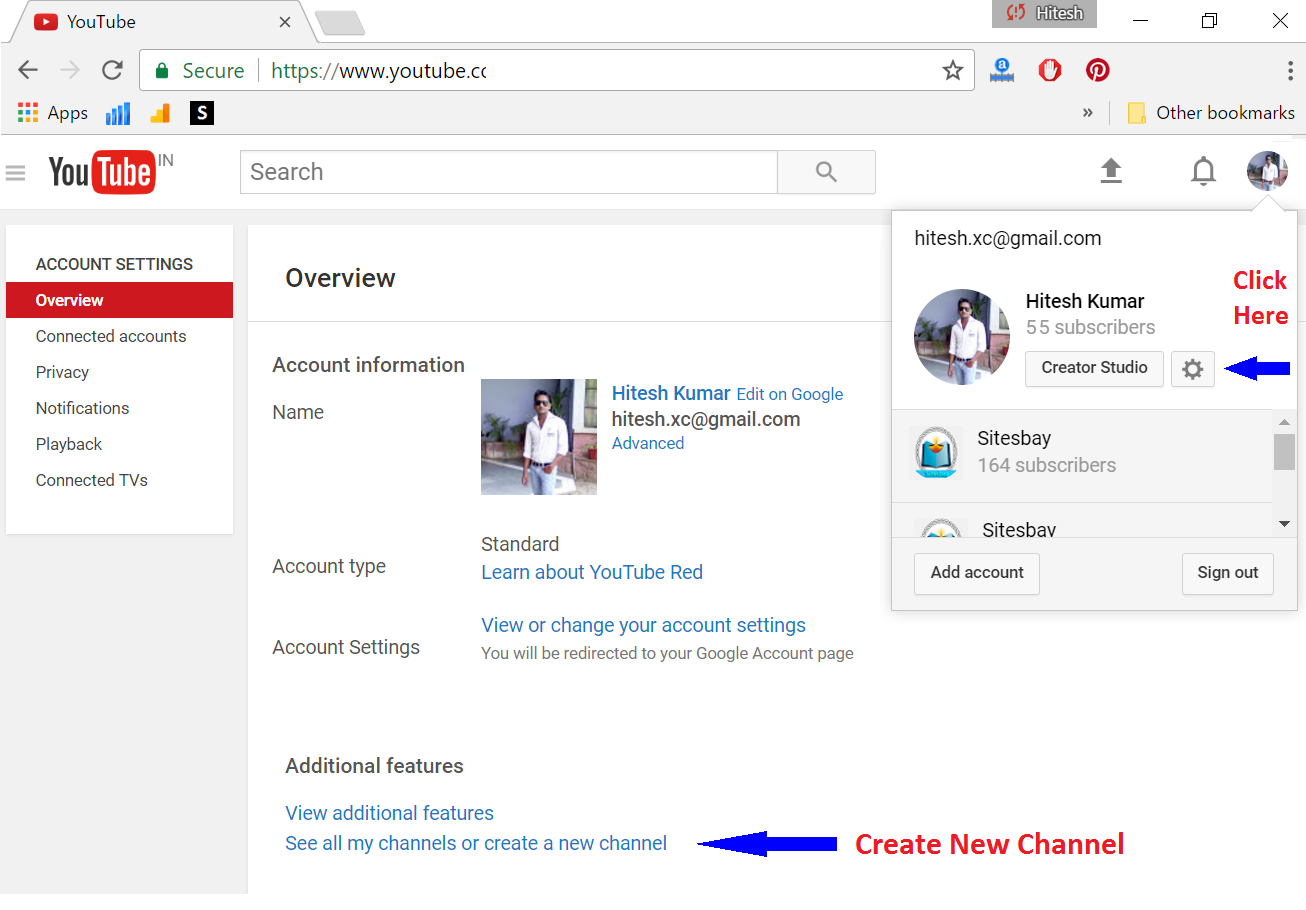Click hitesh.xc@gmail.com in the popup header
Viewport: 1306px width, 910px height.
pyautogui.click(x=1008, y=238)
